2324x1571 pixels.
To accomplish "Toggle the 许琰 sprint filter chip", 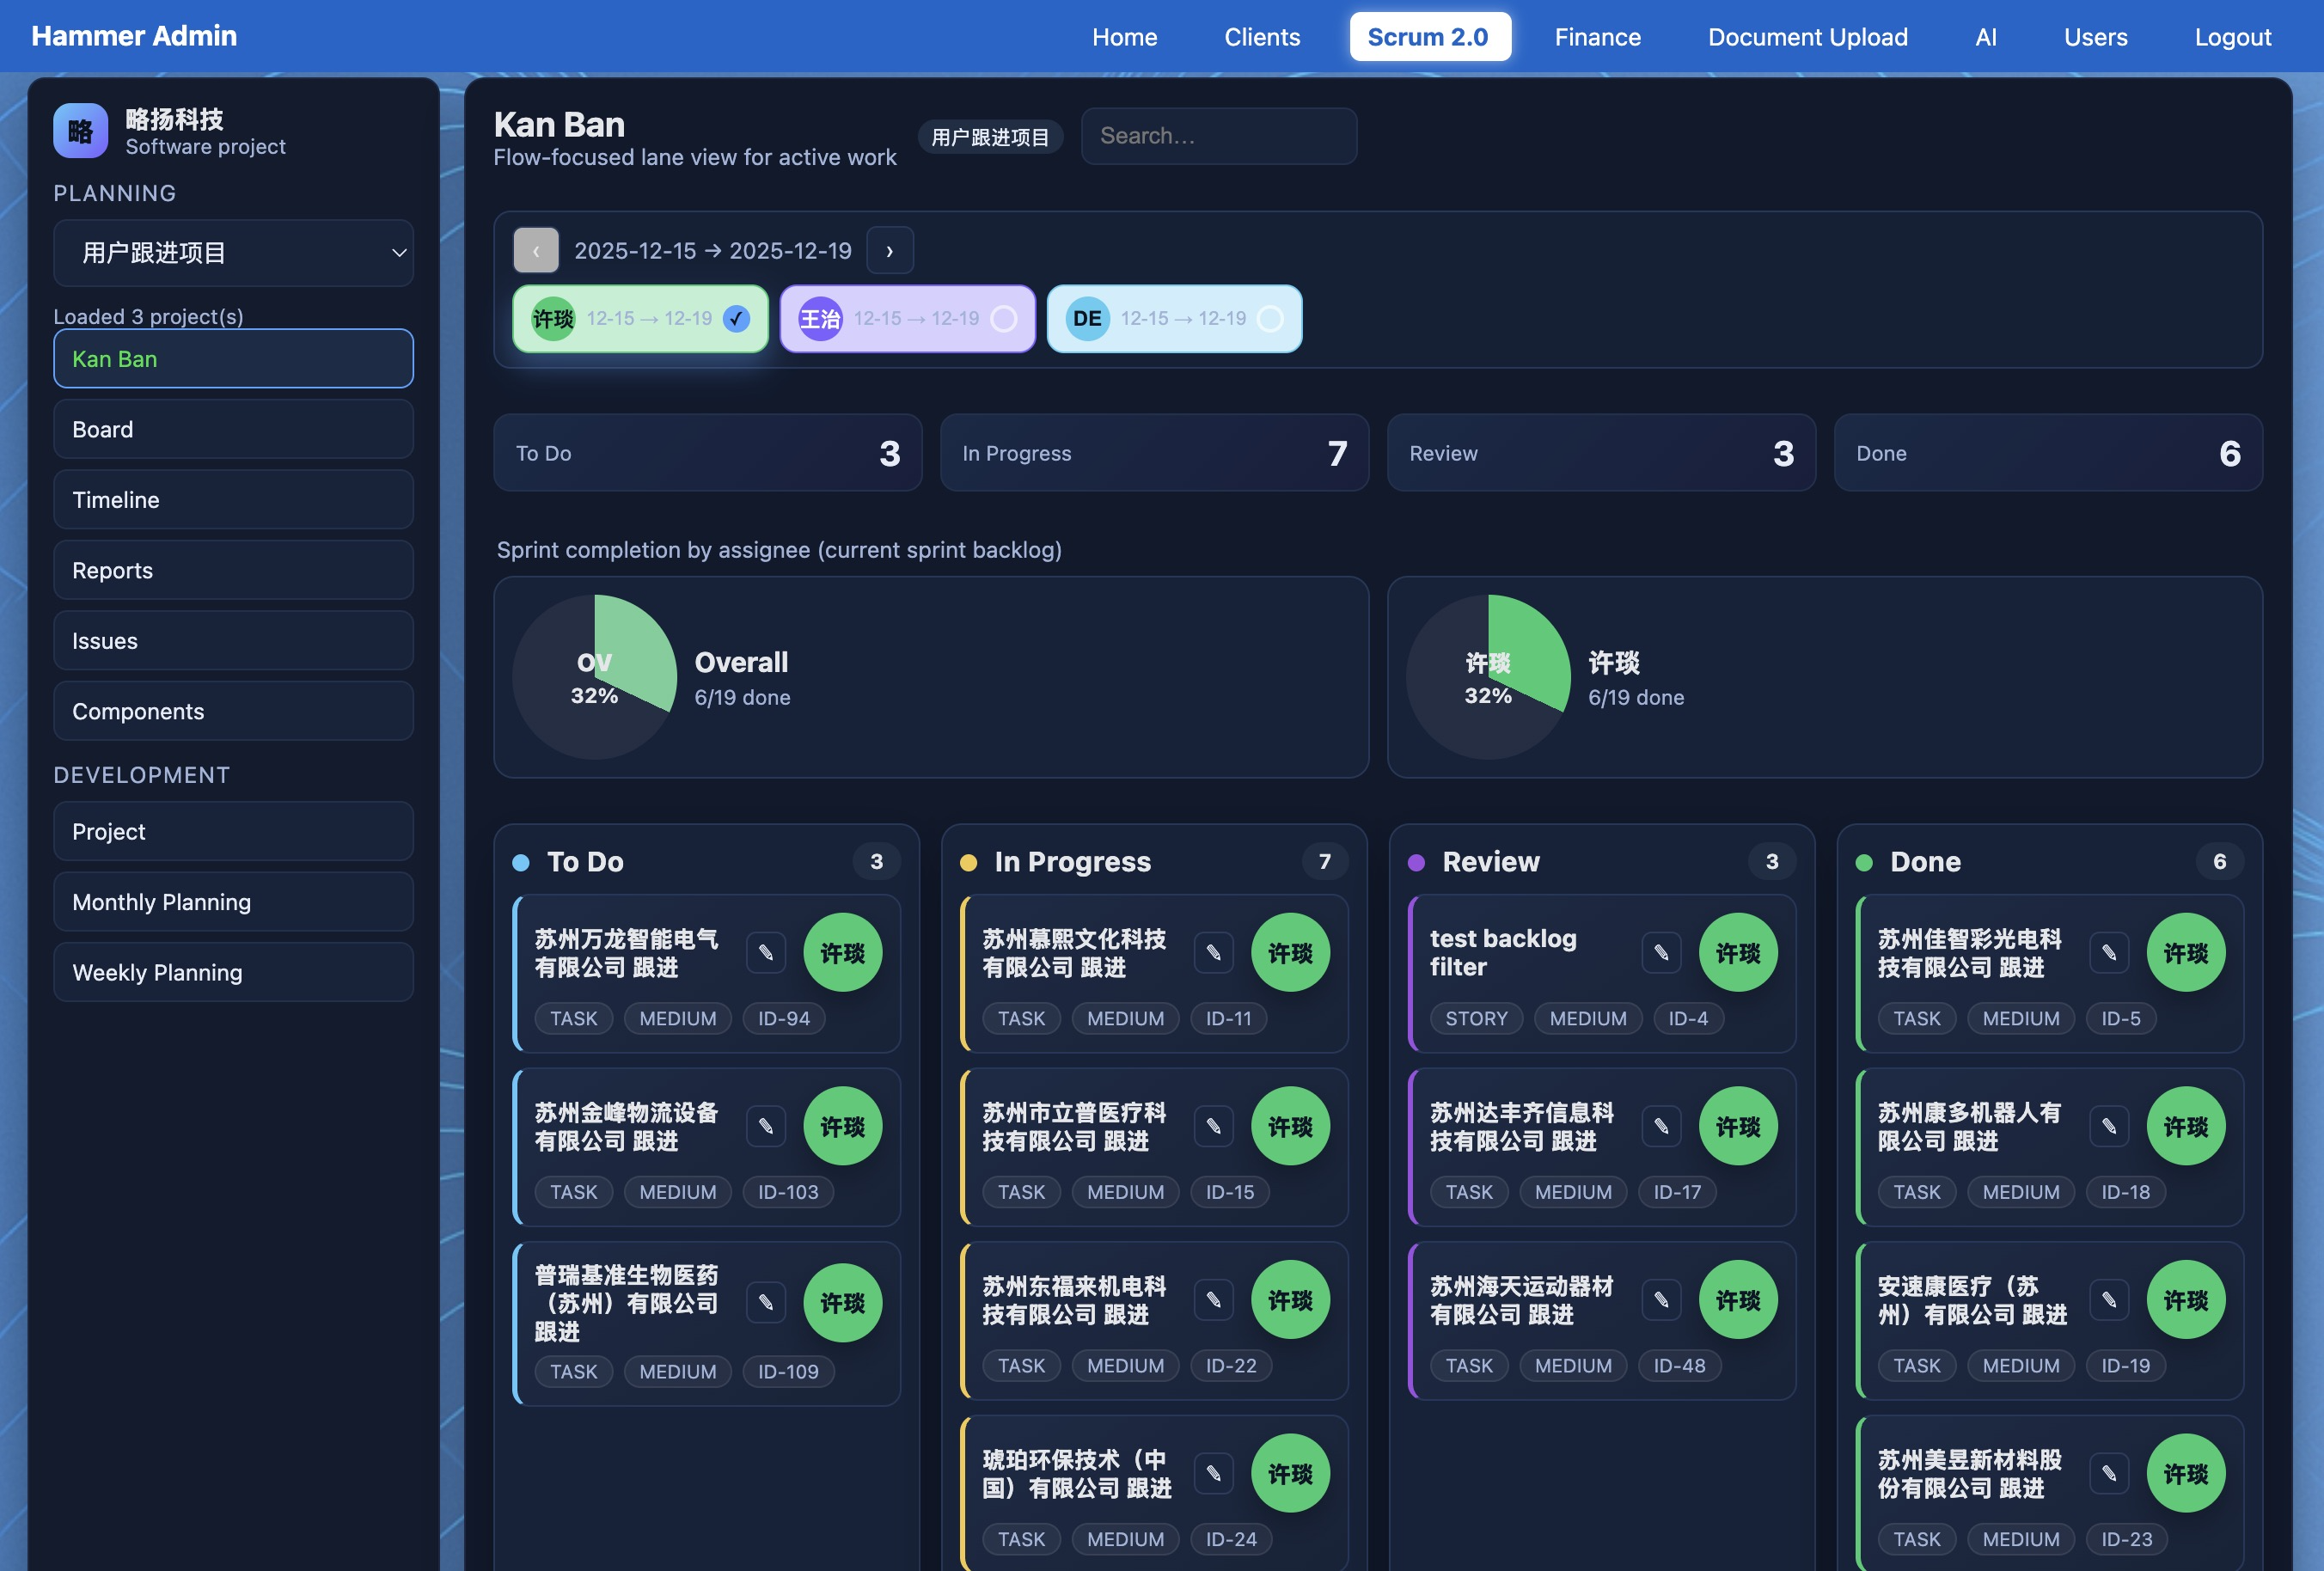I will point(641,319).
